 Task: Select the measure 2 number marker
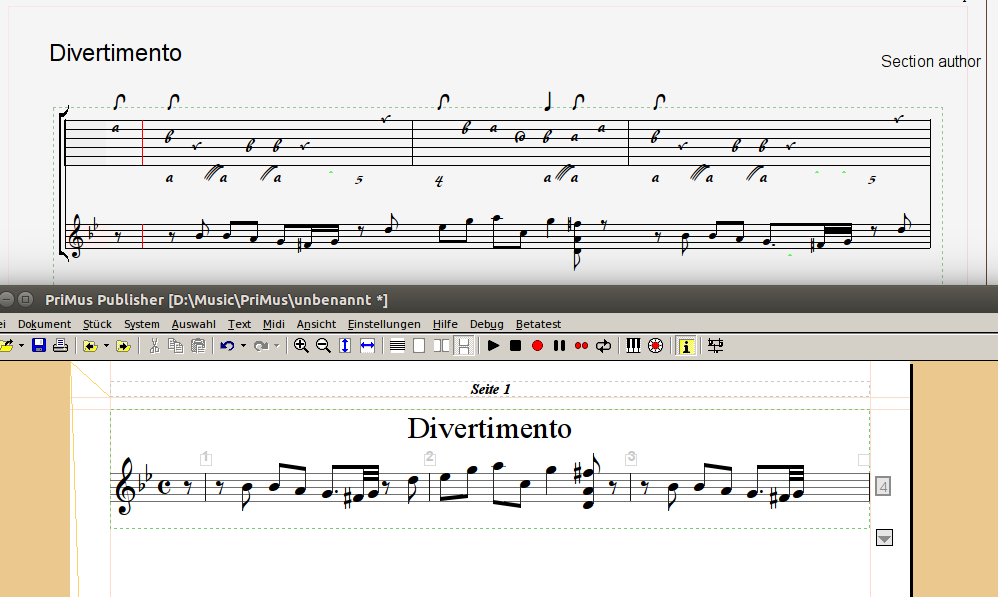430,458
